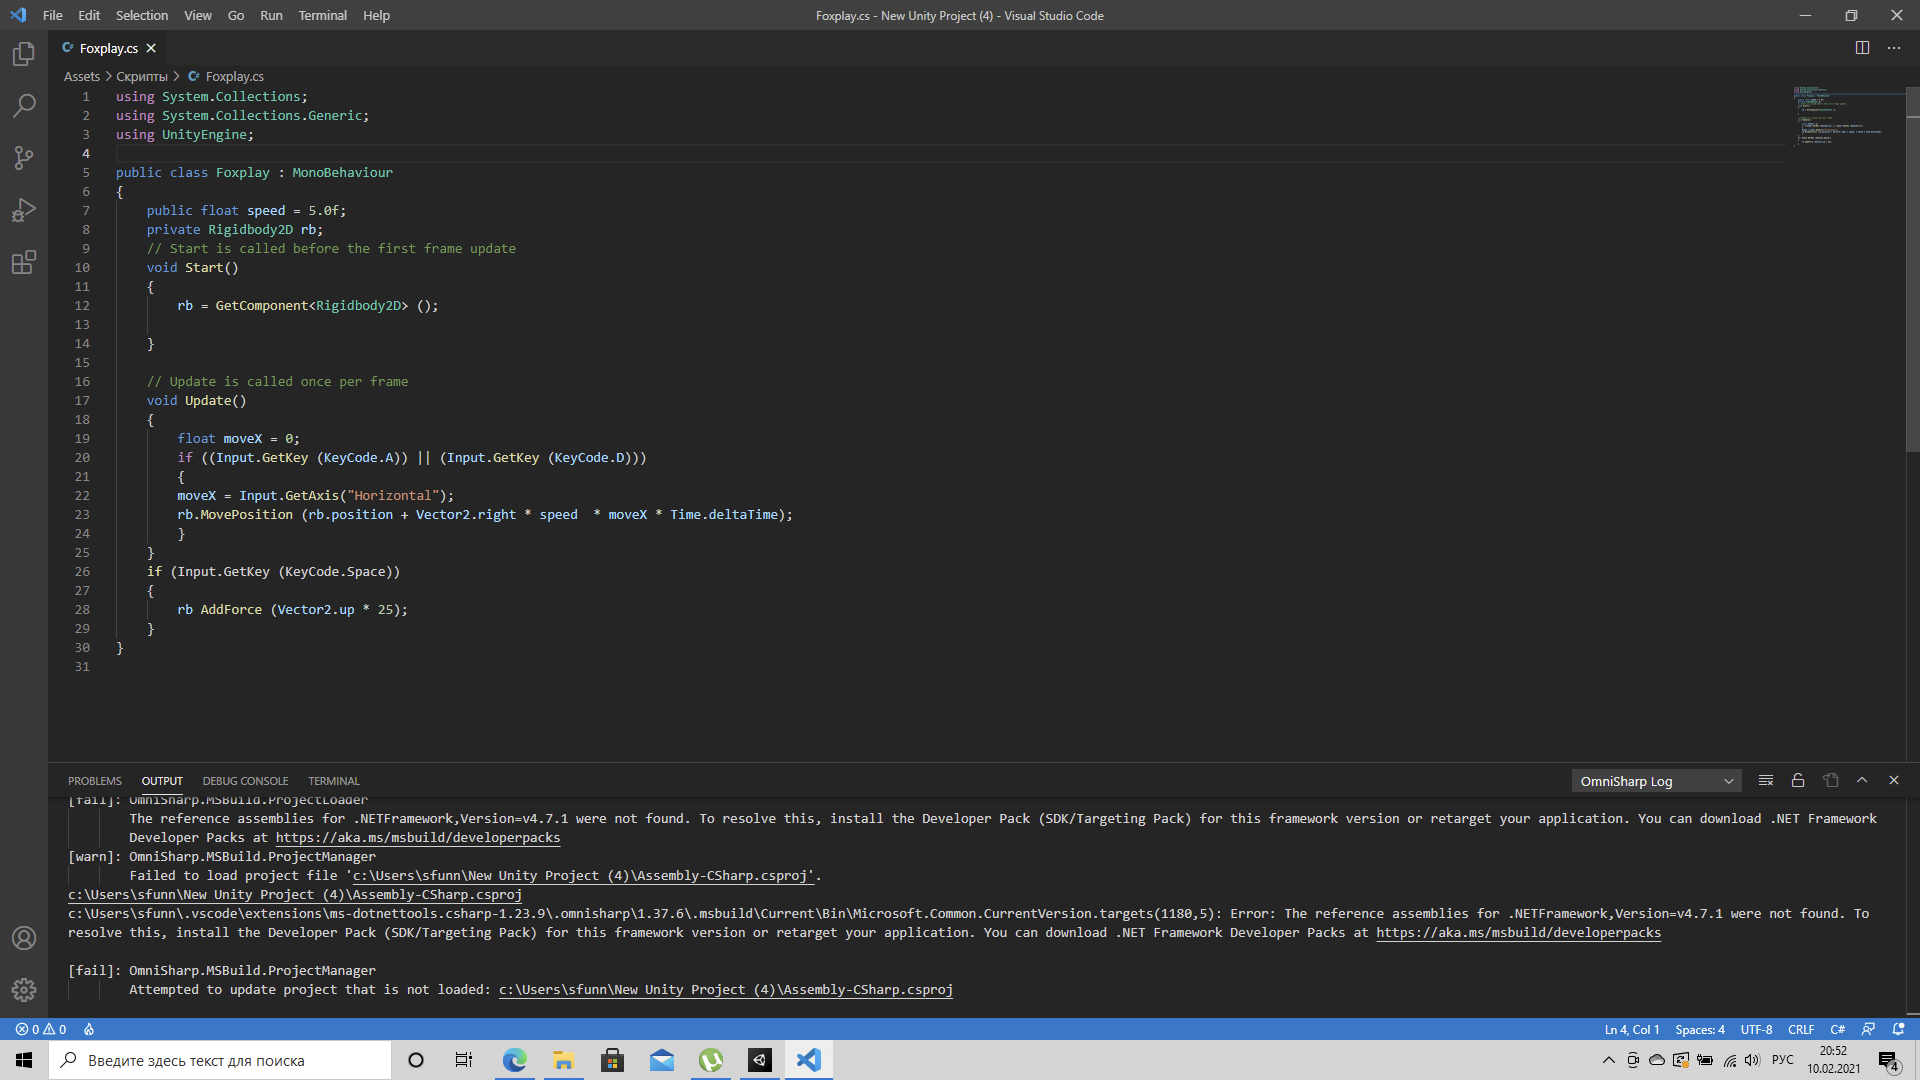Viewport: 1920px width, 1080px height.
Task: Open the View menu
Action: 198,15
